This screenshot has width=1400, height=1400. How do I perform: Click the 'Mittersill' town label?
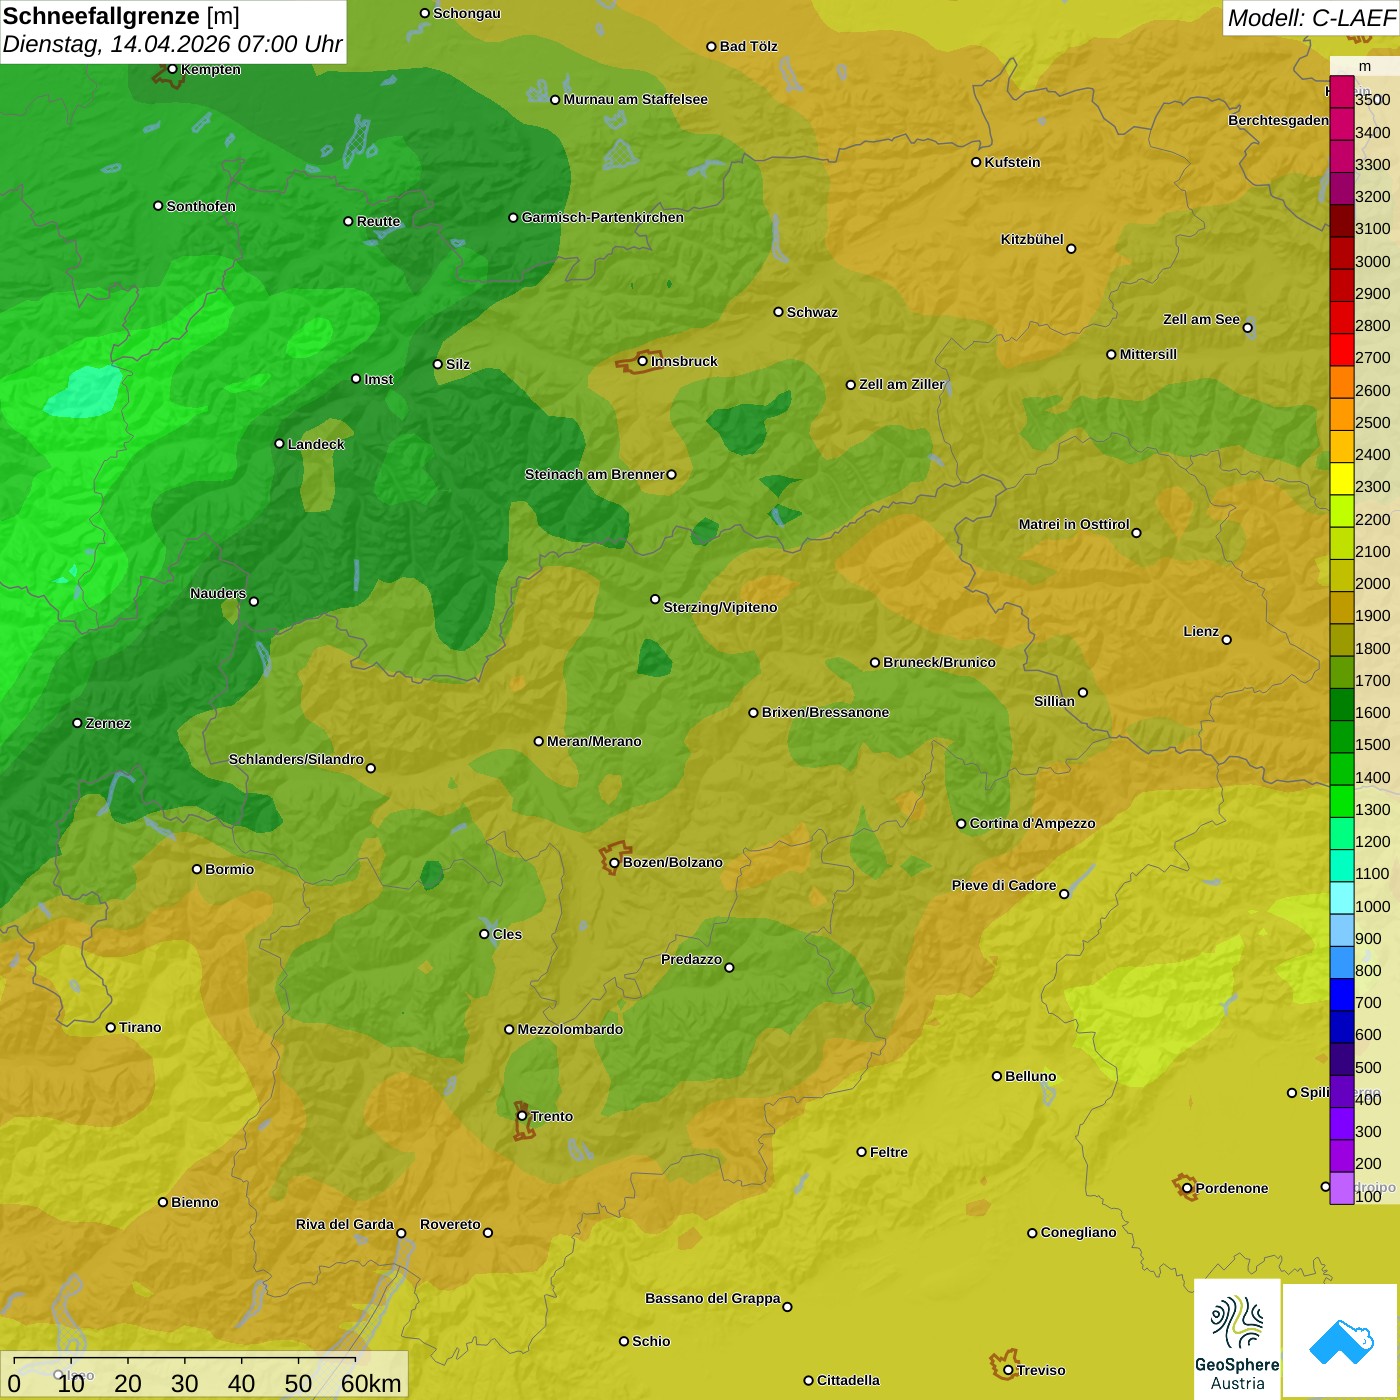pos(1148,354)
